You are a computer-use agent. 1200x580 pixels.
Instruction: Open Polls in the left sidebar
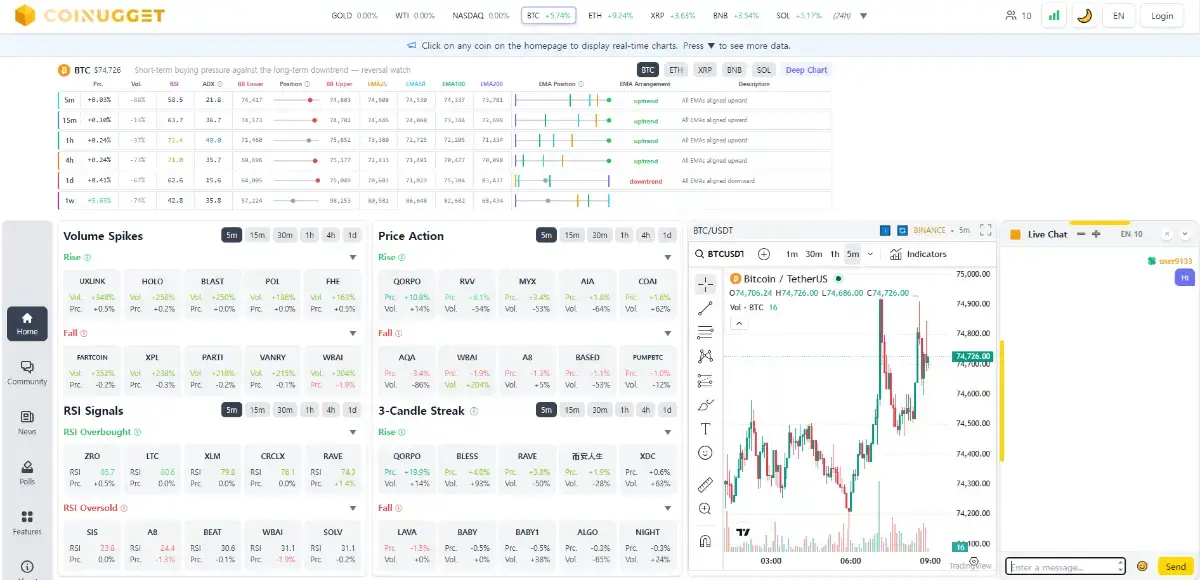27,472
